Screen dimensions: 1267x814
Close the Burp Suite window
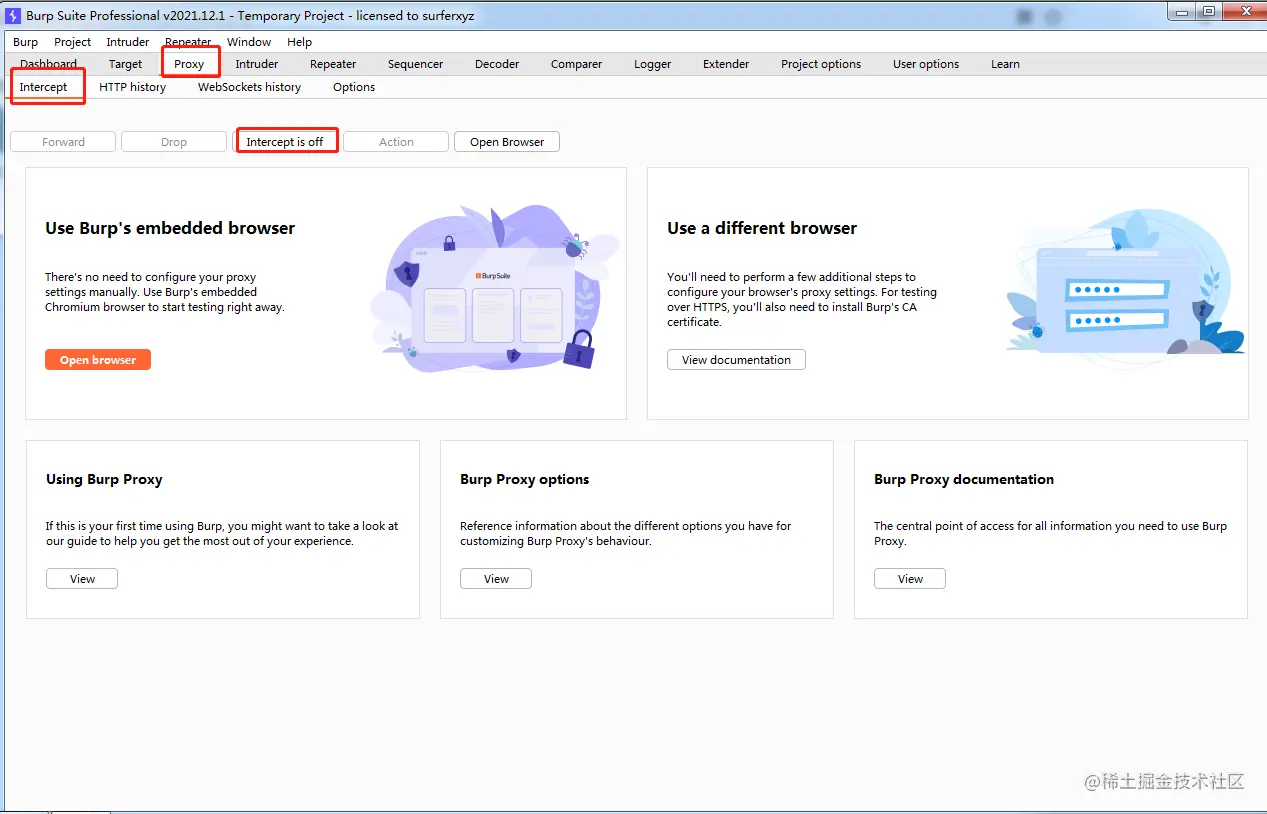[x=1245, y=11]
